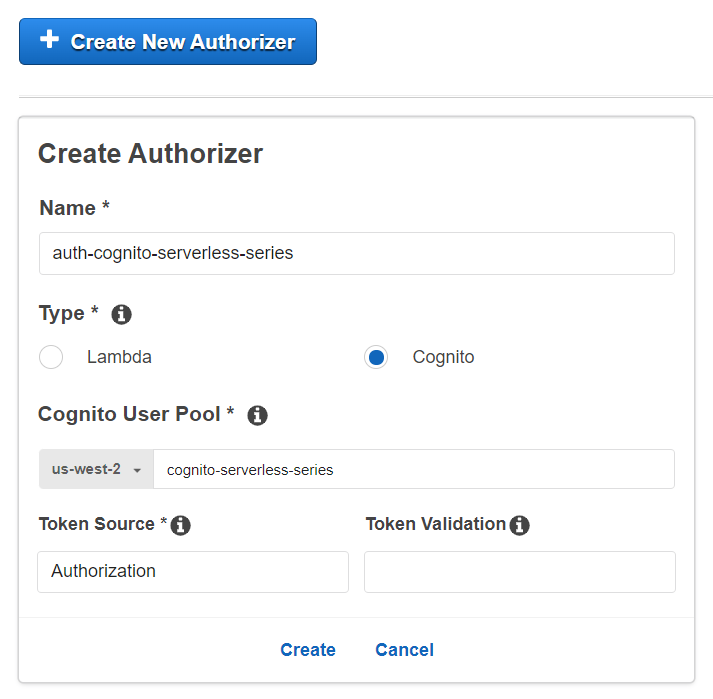
Task: Click the Token Validation info icon
Action: click(519, 525)
